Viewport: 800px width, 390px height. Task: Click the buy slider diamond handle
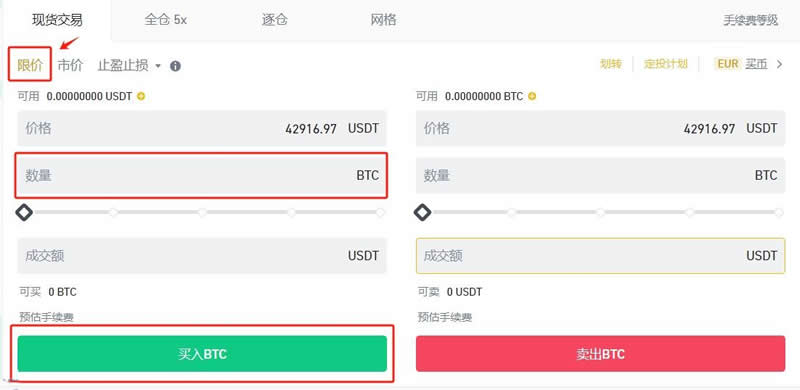click(24, 212)
